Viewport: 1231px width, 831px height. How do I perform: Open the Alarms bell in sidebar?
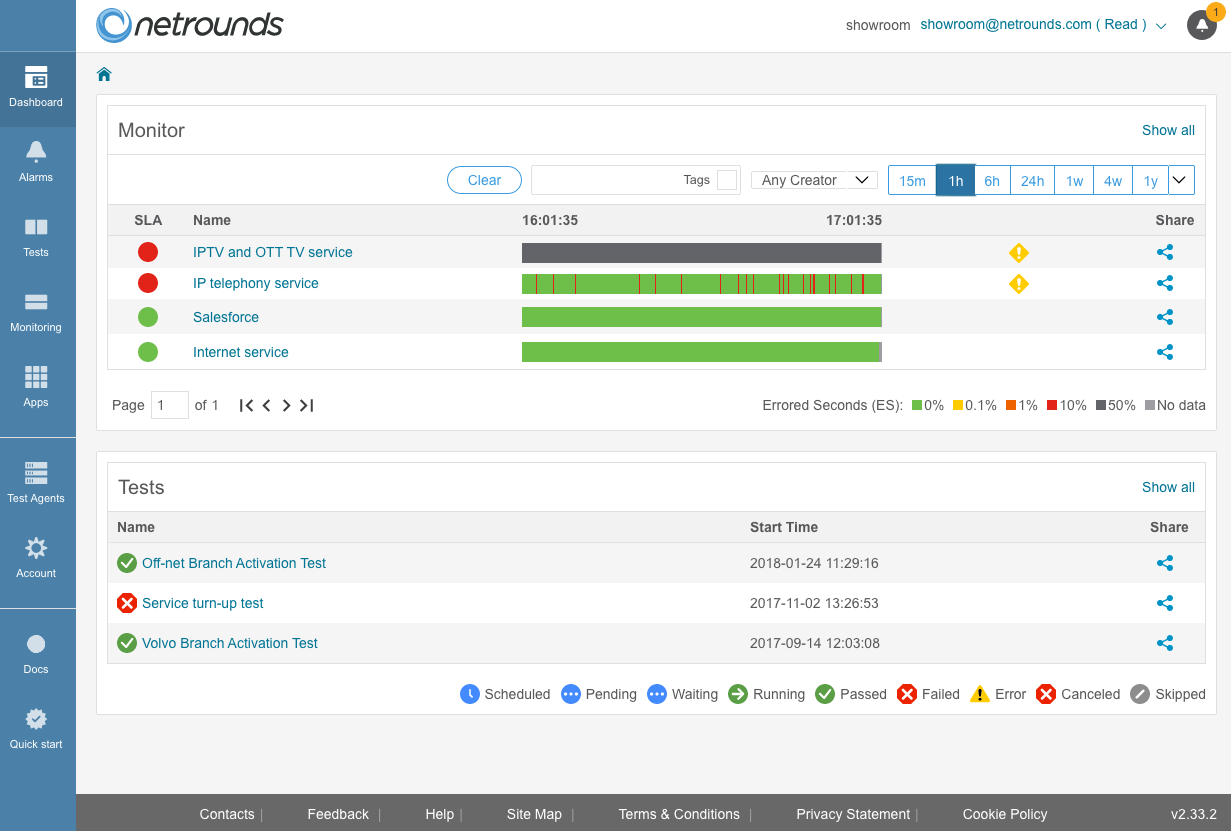tap(36, 162)
